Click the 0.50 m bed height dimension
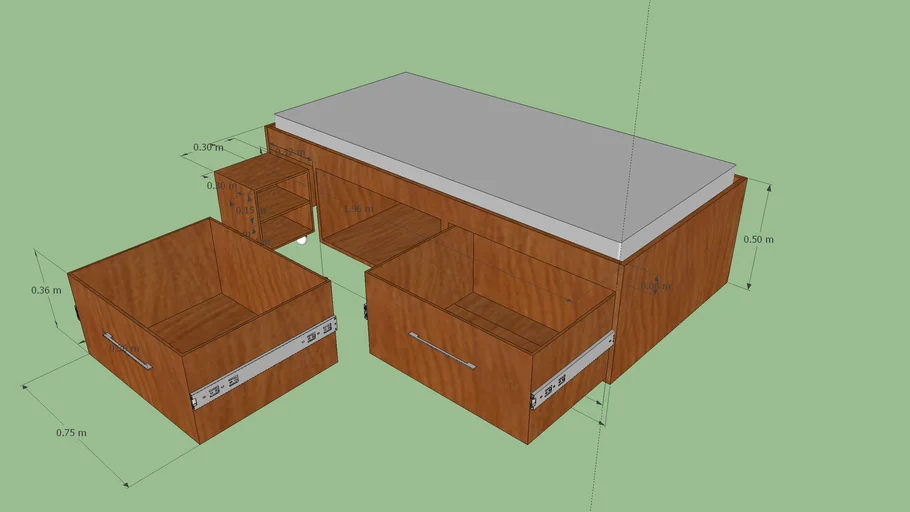Viewport: 910px width, 512px height. coord(758,239)
